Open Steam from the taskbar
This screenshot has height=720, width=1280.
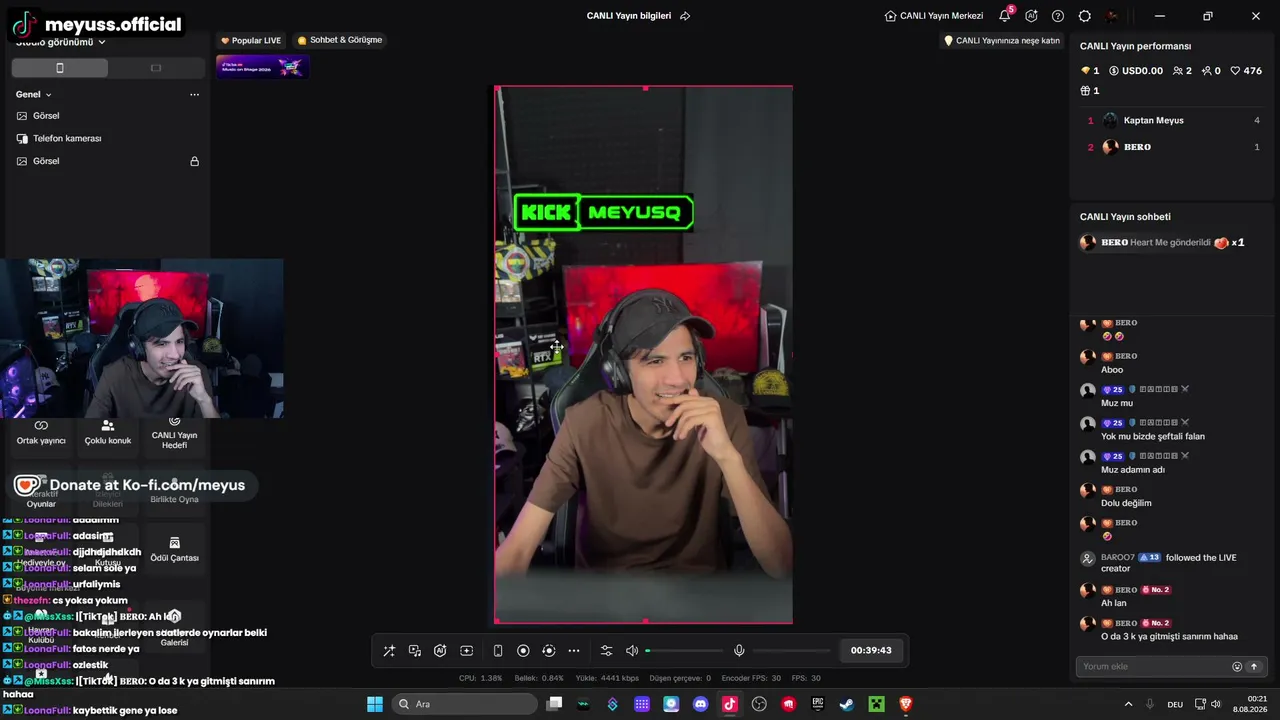847,704
